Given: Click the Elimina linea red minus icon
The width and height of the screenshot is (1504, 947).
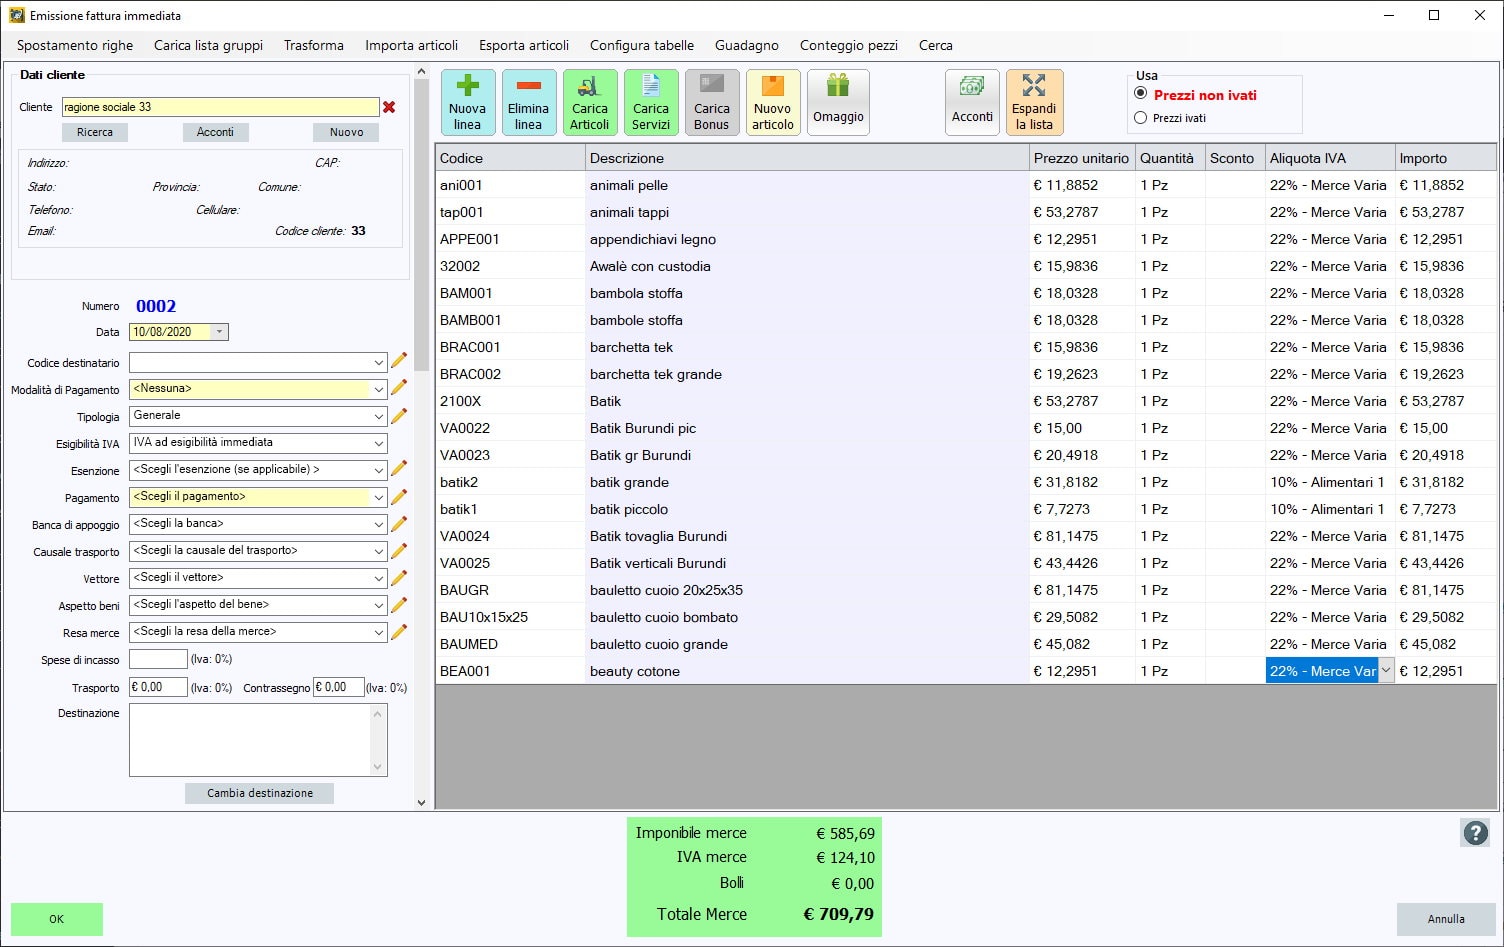Looking at the screenshot, I should coord(528,102).
